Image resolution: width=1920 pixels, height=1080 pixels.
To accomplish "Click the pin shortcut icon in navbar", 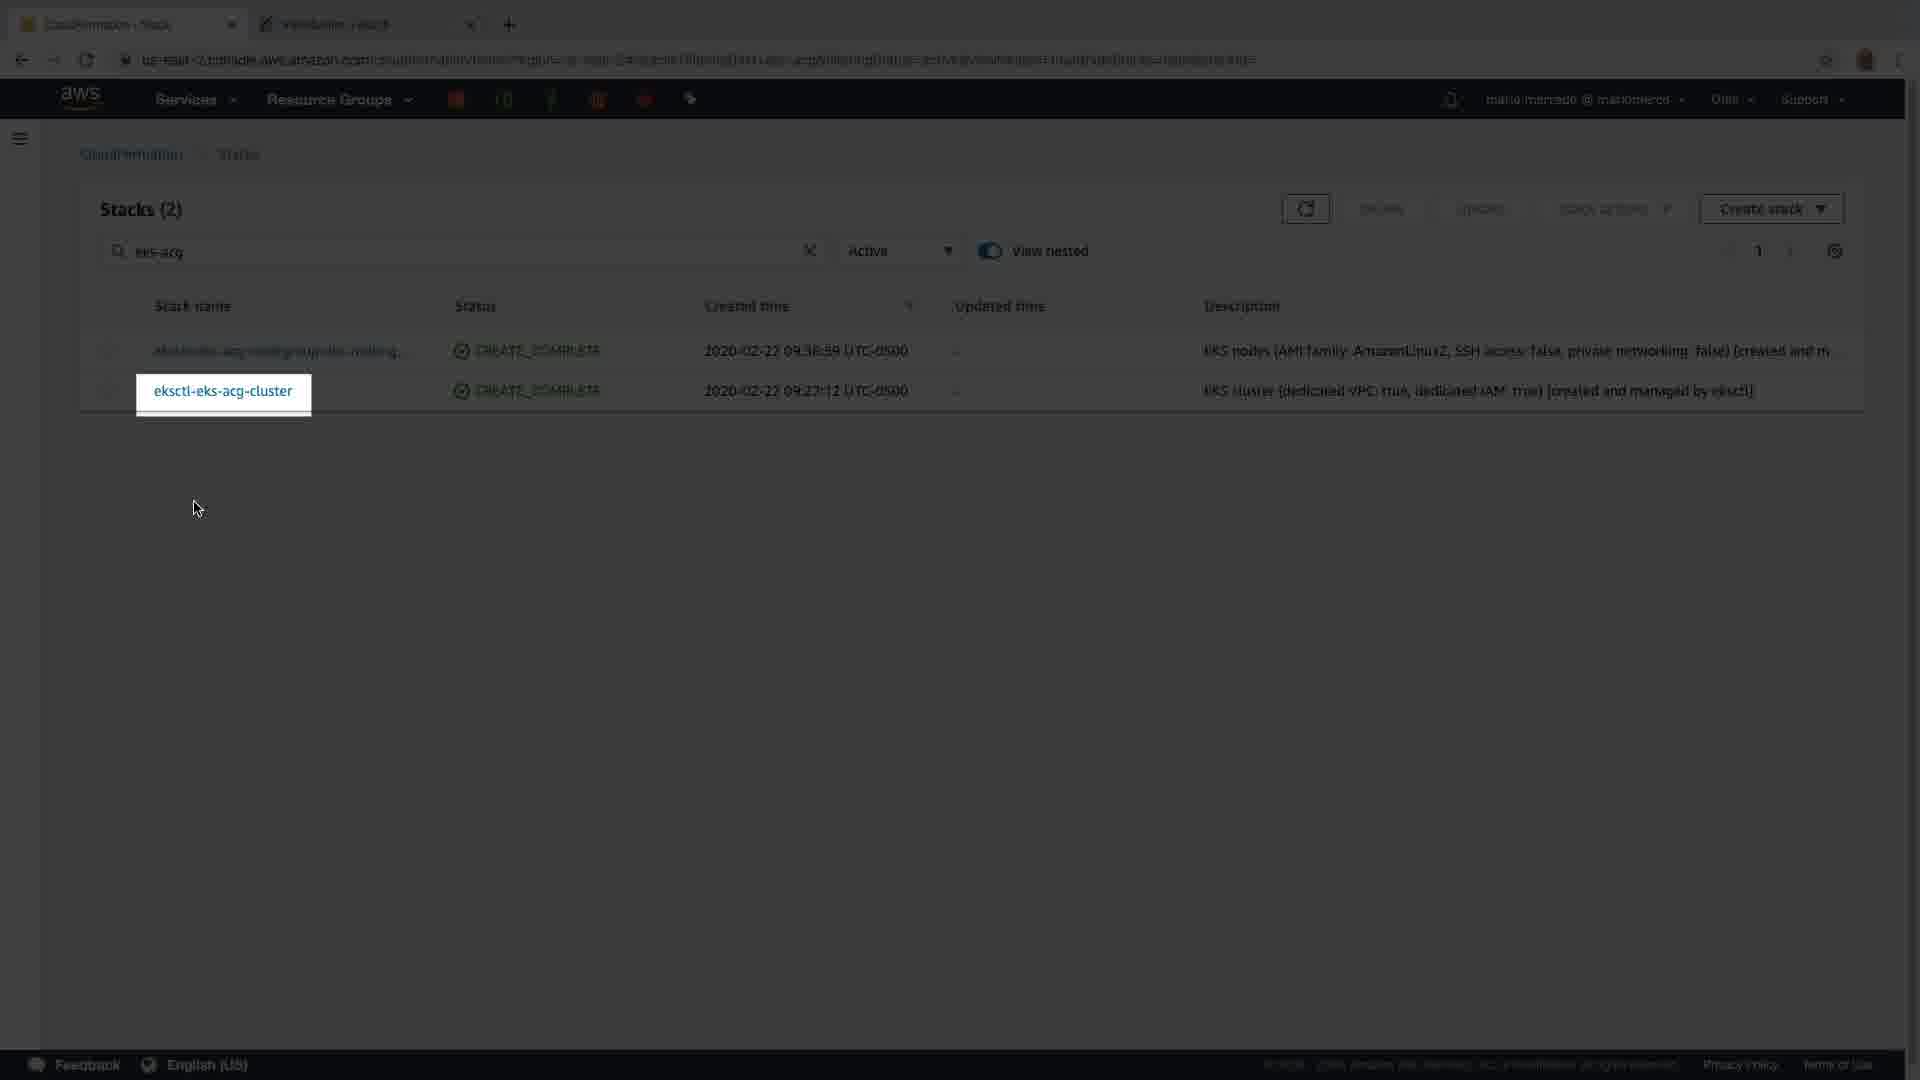I will tap(690, 99).
